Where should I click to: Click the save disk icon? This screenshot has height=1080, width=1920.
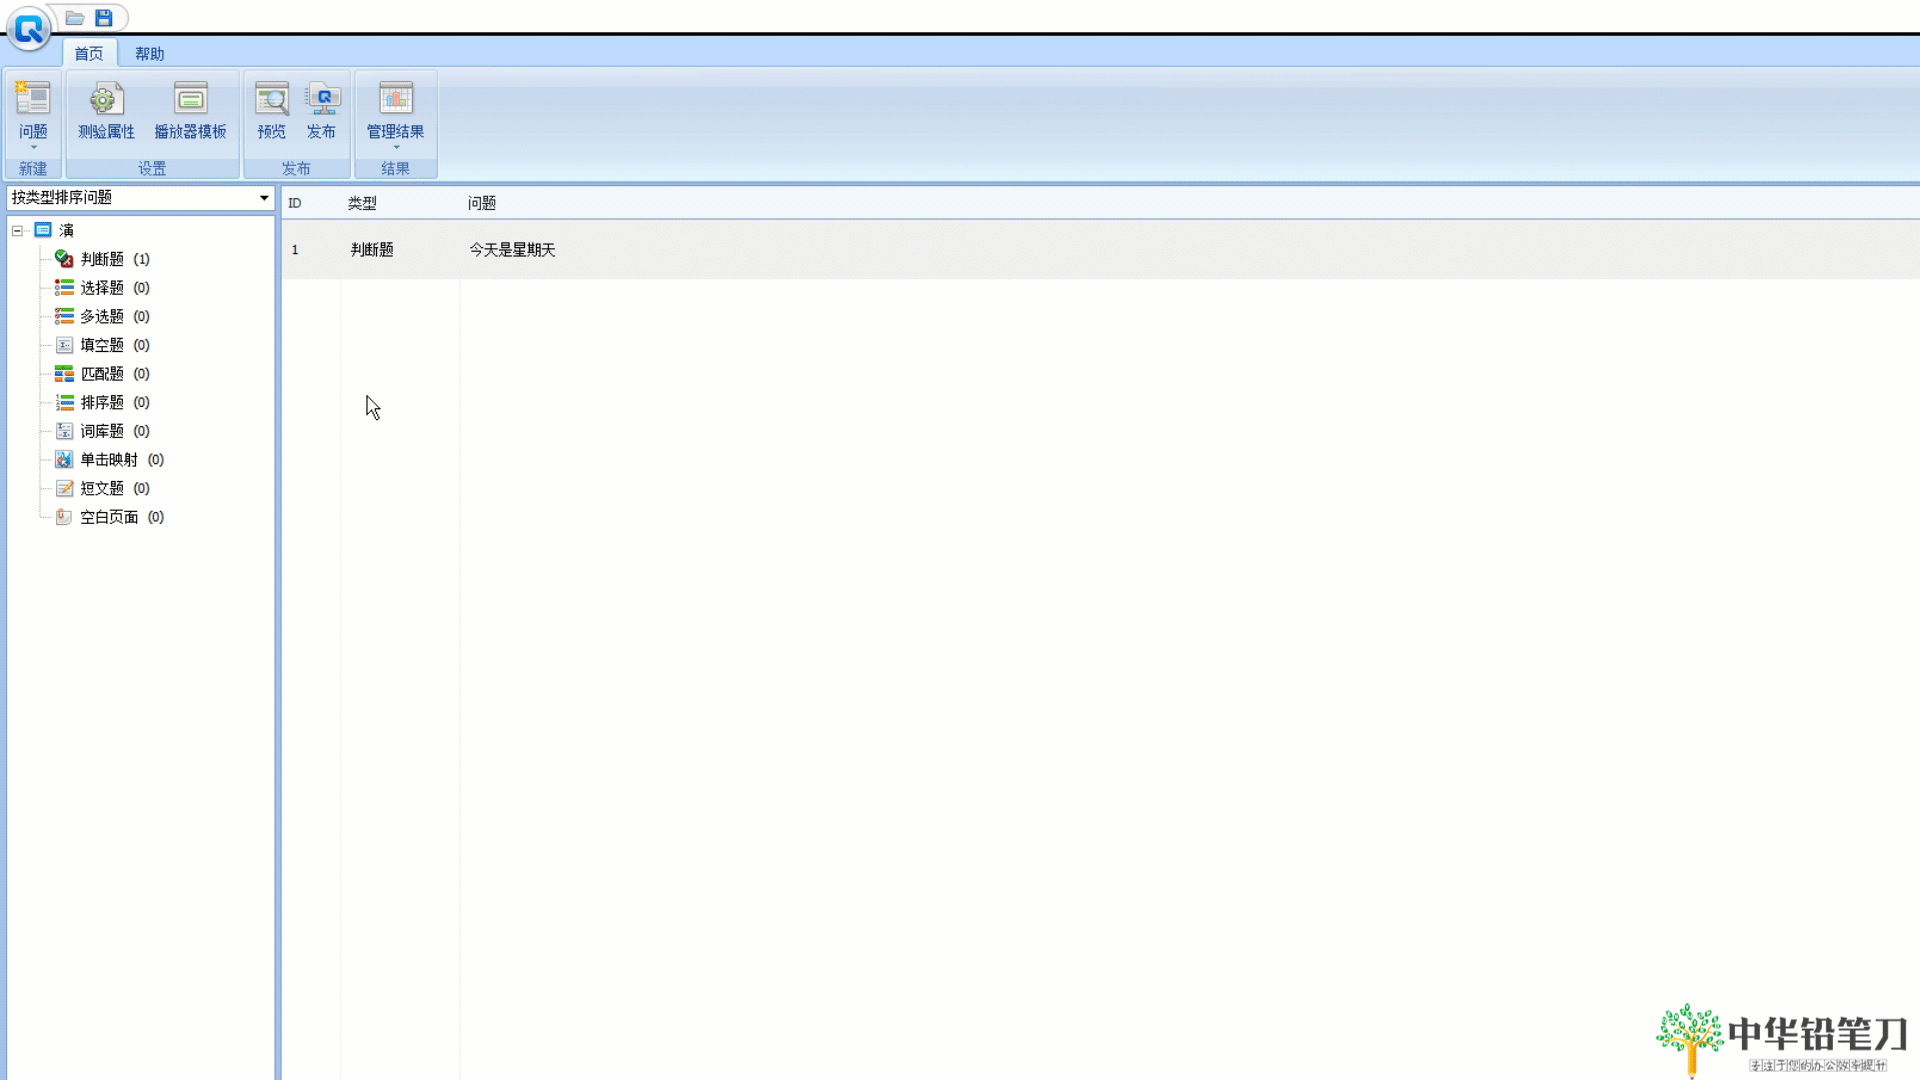tap(104, 18)
